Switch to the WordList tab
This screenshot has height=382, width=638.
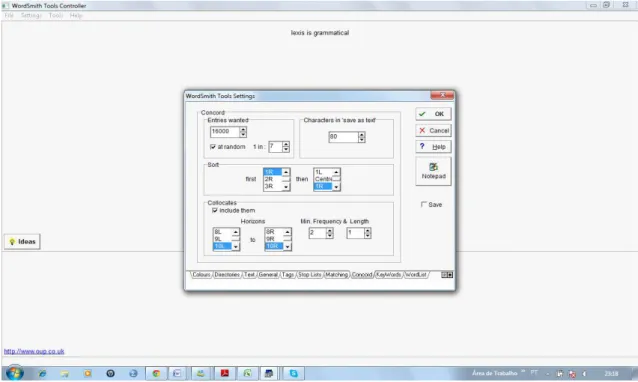[416, 275]
